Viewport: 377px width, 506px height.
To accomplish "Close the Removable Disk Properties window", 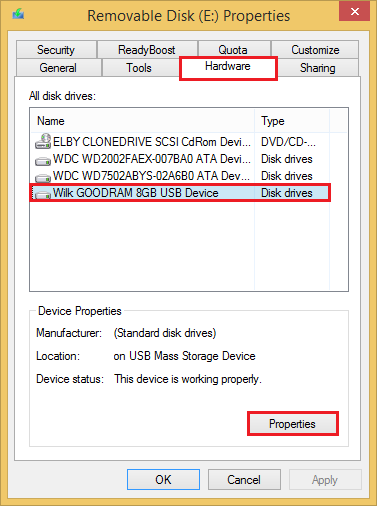I will click(355, 12).
